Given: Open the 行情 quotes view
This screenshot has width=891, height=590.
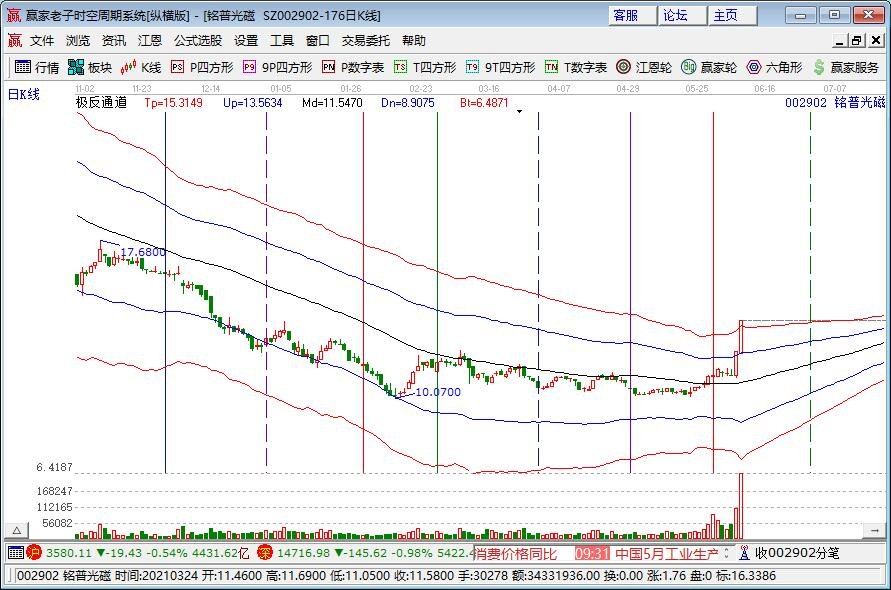Looking at the screenshot, I should pos(37,67).
